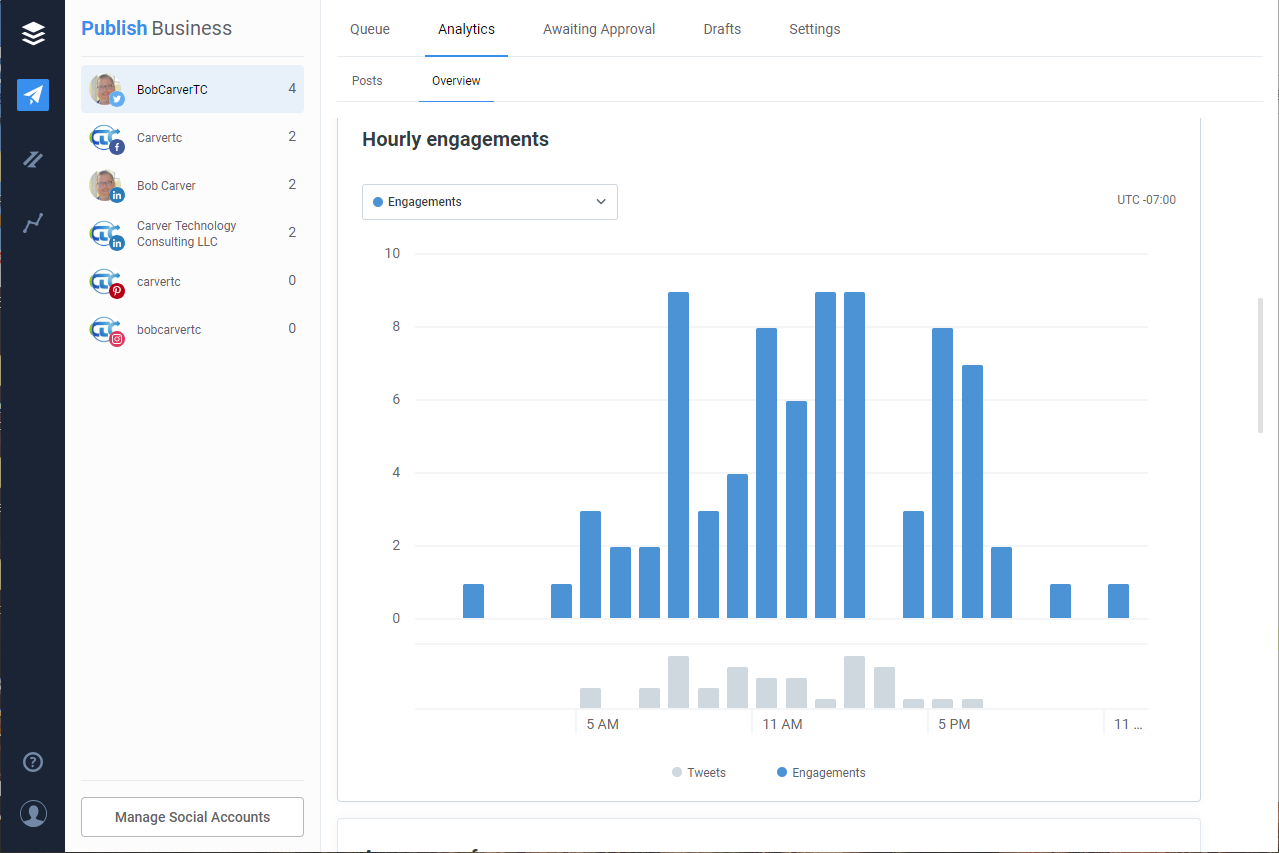
Task: Click the BobCarverTC queue count 4
Action: [x=292, y=88]
